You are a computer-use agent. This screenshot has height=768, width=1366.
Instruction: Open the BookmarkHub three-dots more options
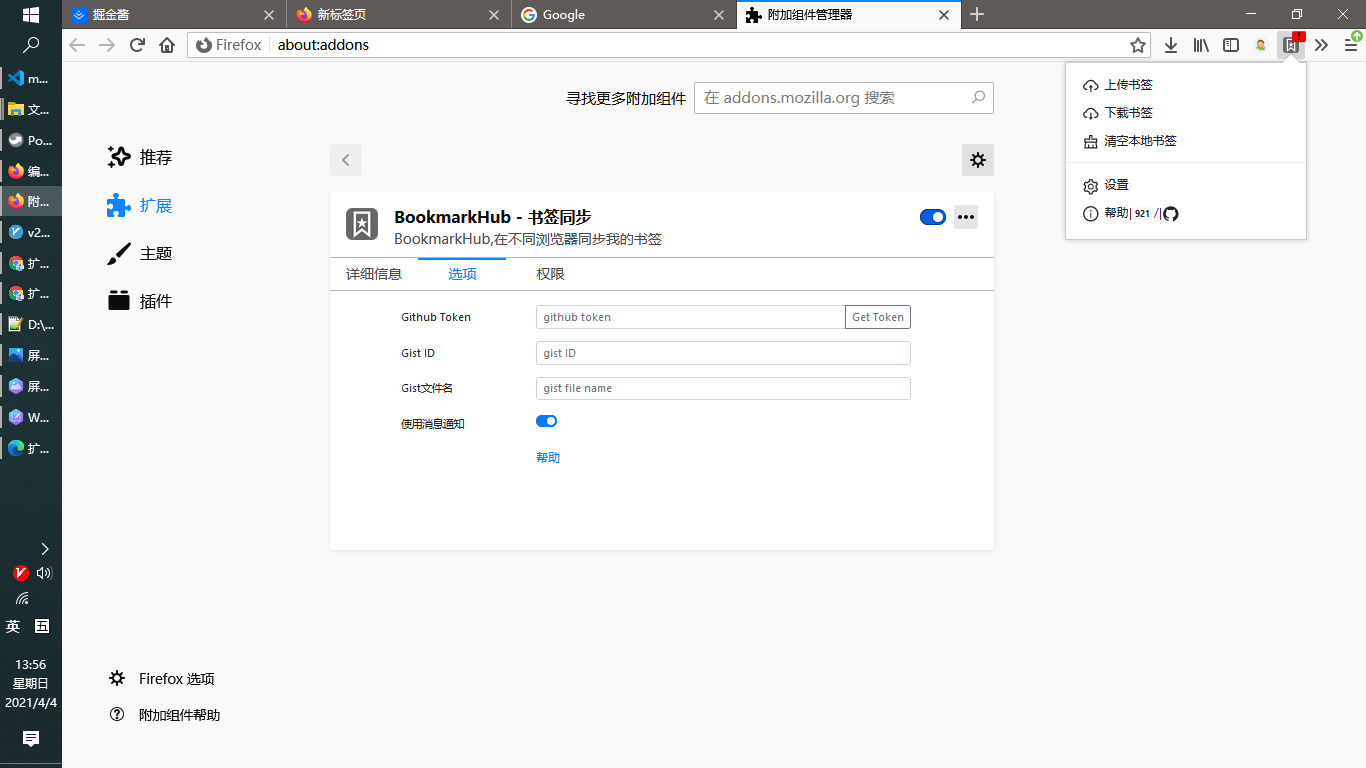[x=966, y=217]
